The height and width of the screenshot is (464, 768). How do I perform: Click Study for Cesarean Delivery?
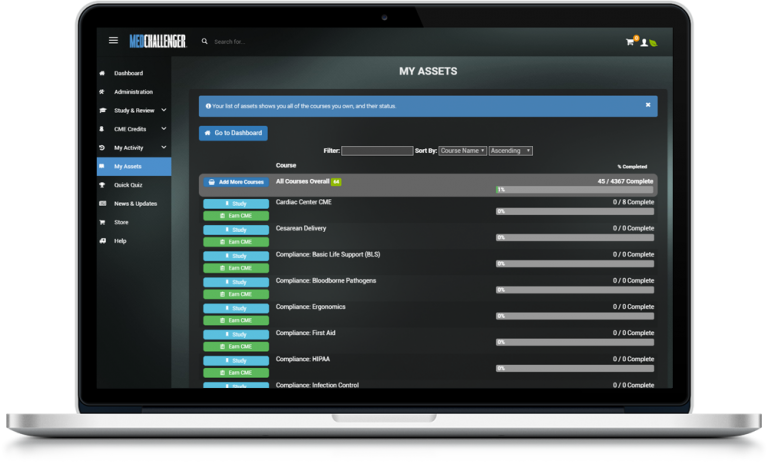(236, 230)
